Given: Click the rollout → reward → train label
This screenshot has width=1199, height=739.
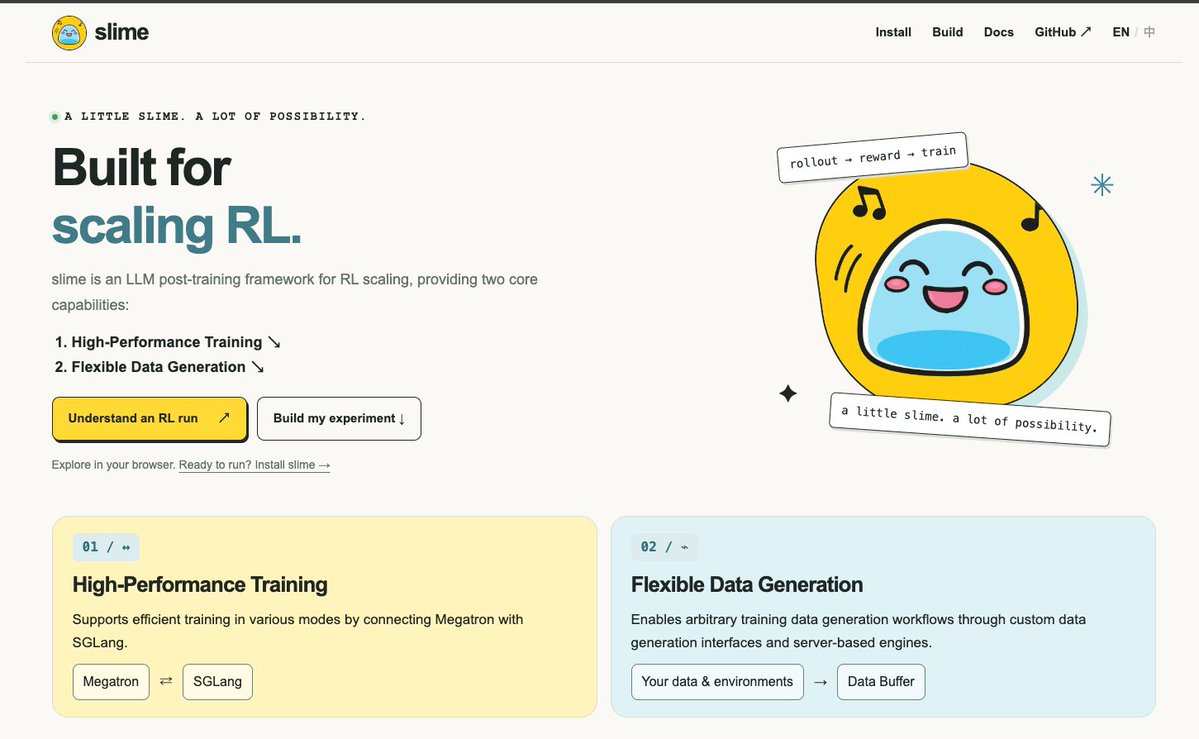Looking at the screenshot, I should (872, 157).
